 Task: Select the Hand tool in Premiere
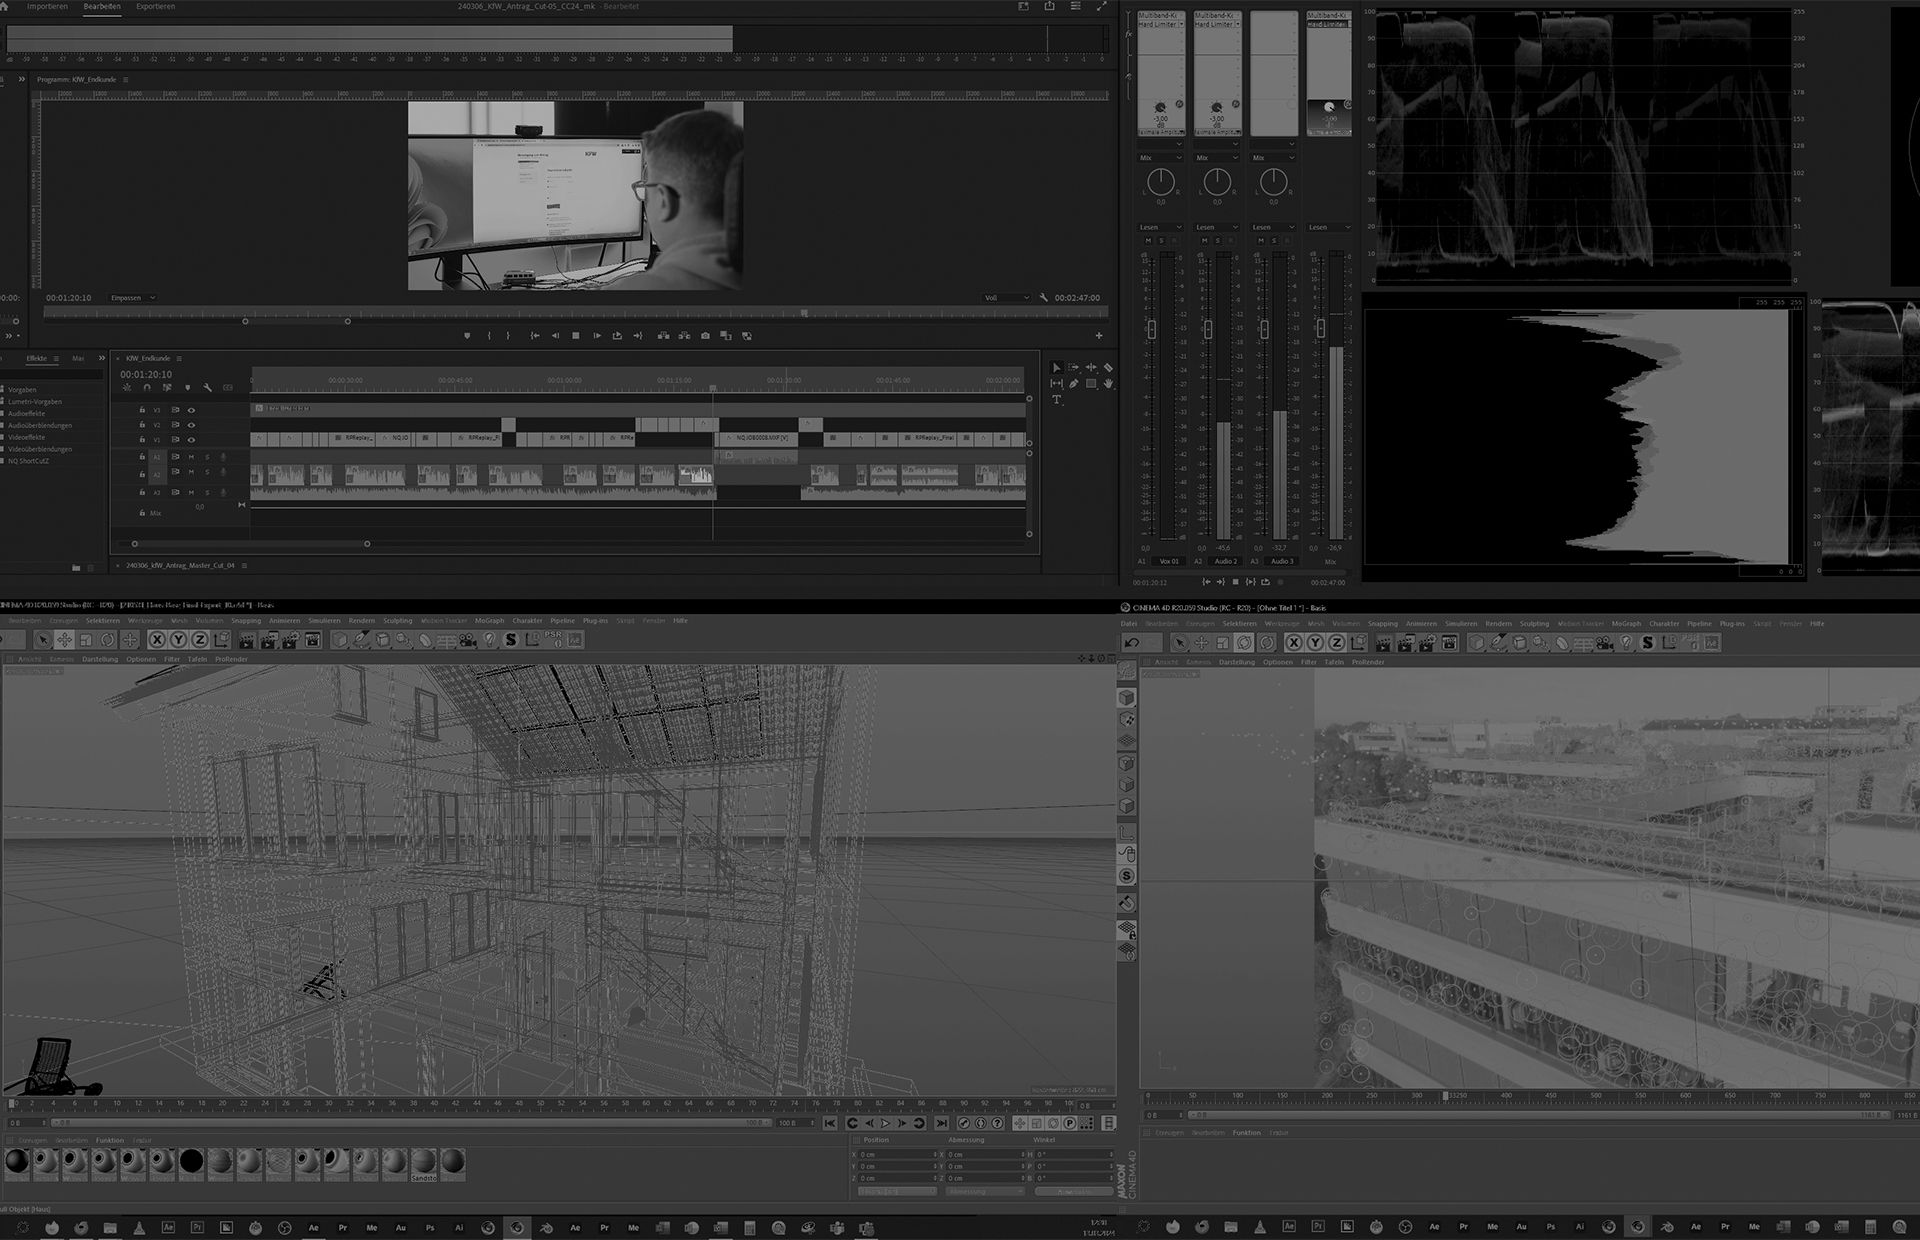[x=1108, y=383]
